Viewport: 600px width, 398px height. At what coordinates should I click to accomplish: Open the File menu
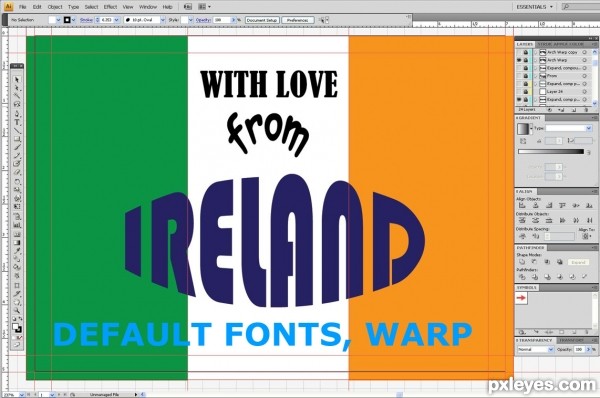tap(23, 7)
